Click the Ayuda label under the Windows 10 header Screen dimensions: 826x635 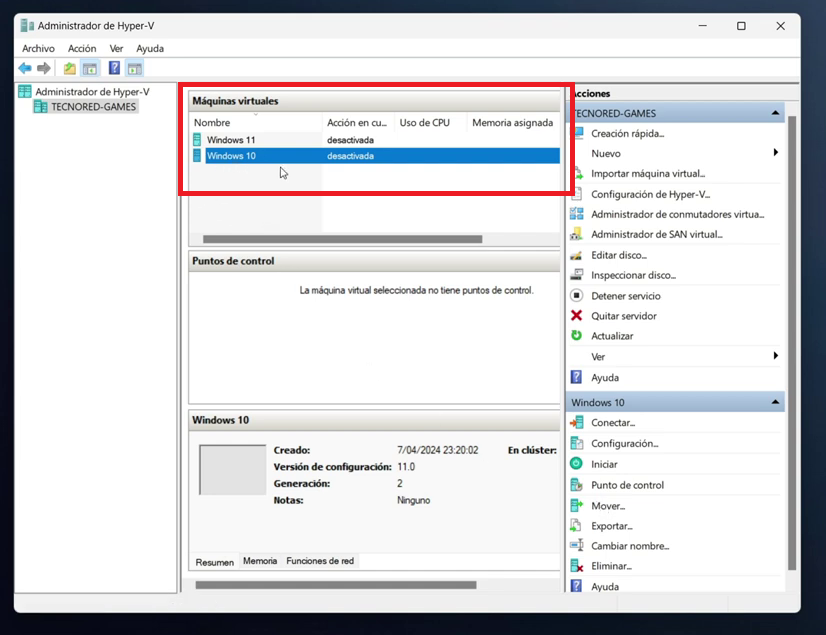(x=605, y=587)
